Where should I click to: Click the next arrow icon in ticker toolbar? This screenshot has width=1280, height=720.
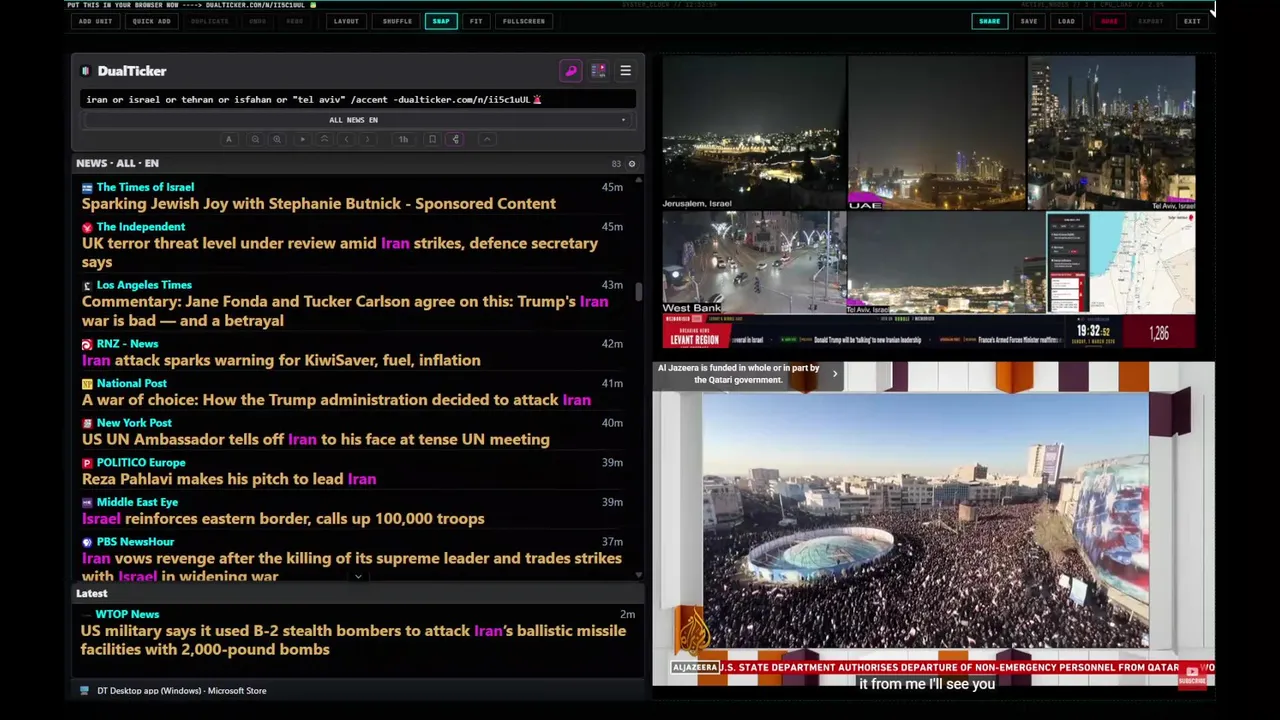click(x=367, y=140)
